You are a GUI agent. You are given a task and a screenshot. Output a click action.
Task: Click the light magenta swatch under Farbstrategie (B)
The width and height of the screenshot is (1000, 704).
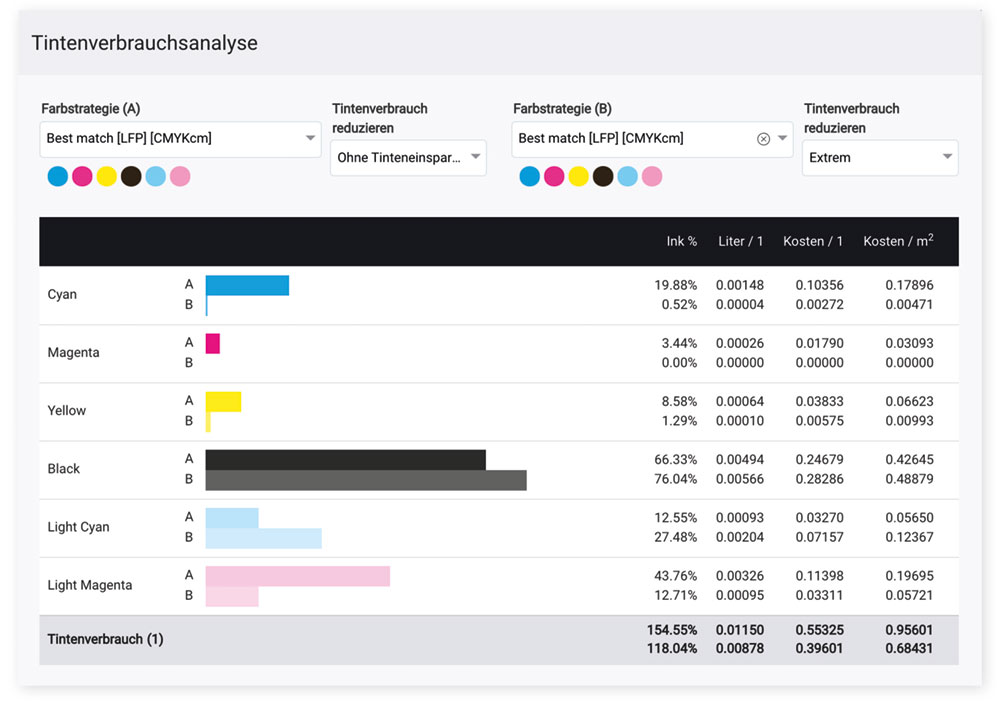(652, 177)
